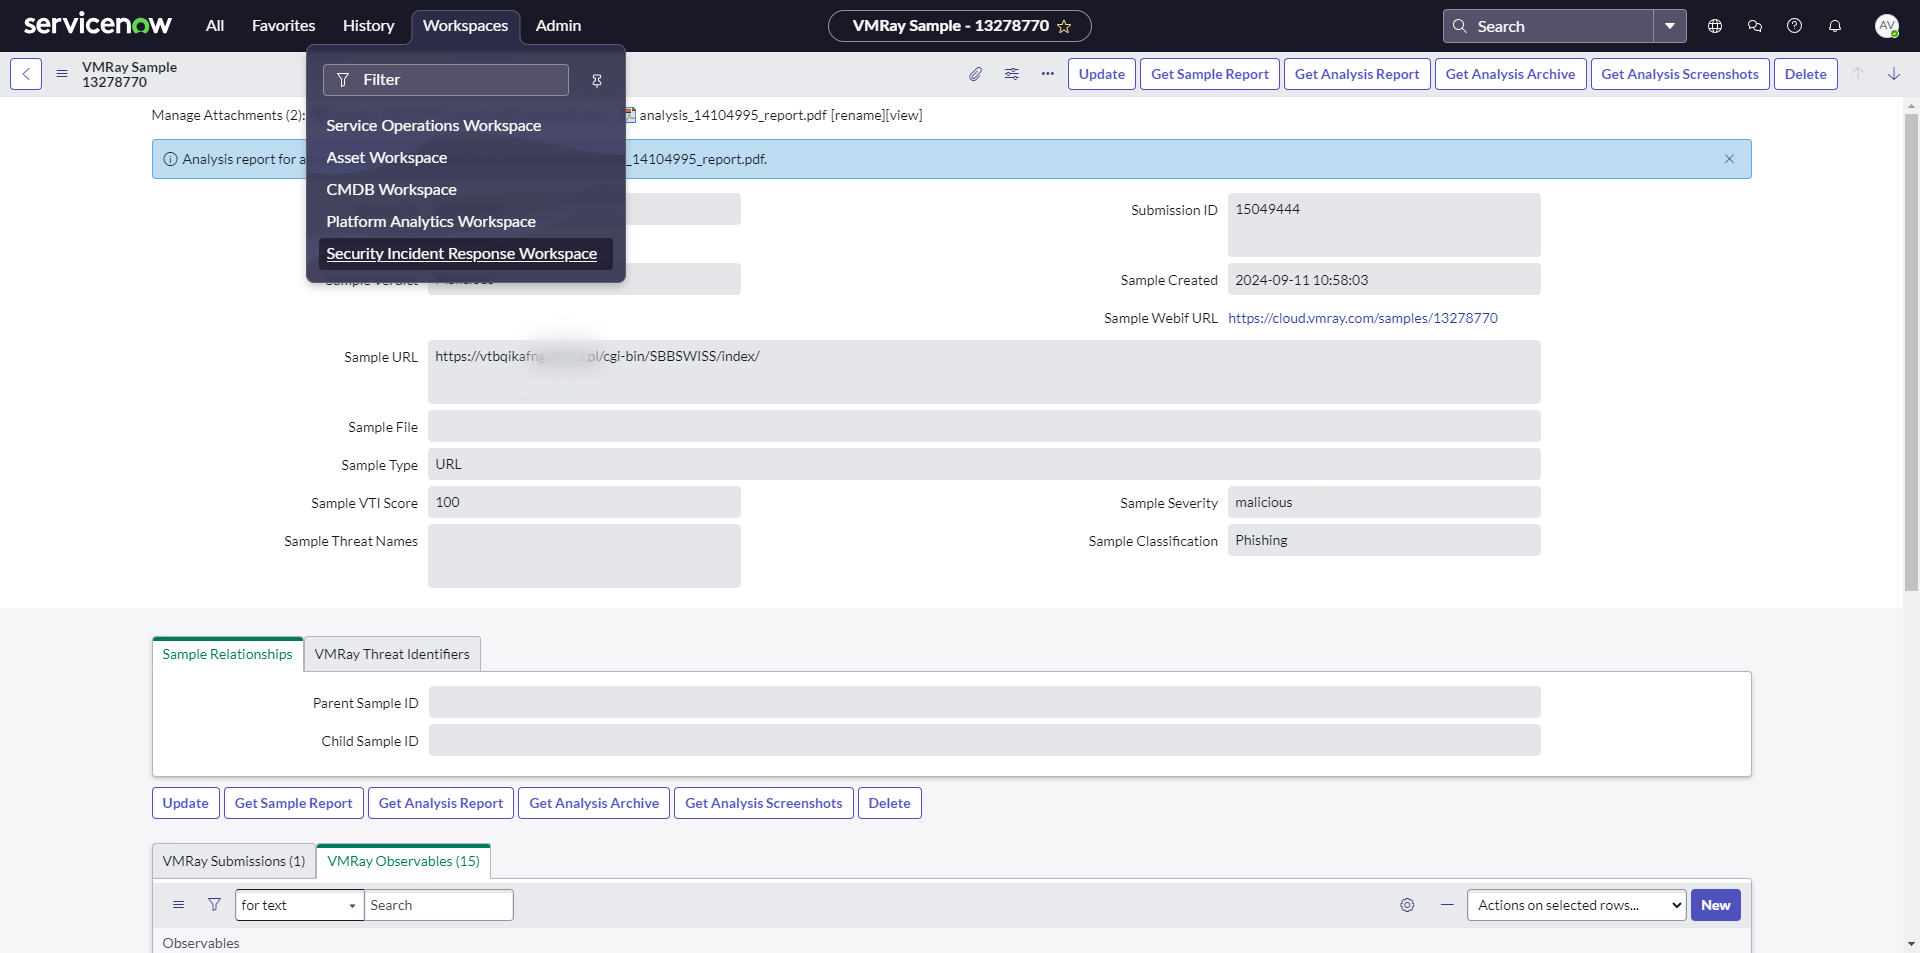Viewport: 1920px width, 953px height.
Task: Click top Get Analysis Screenshots button
Action: point(1680,74)
